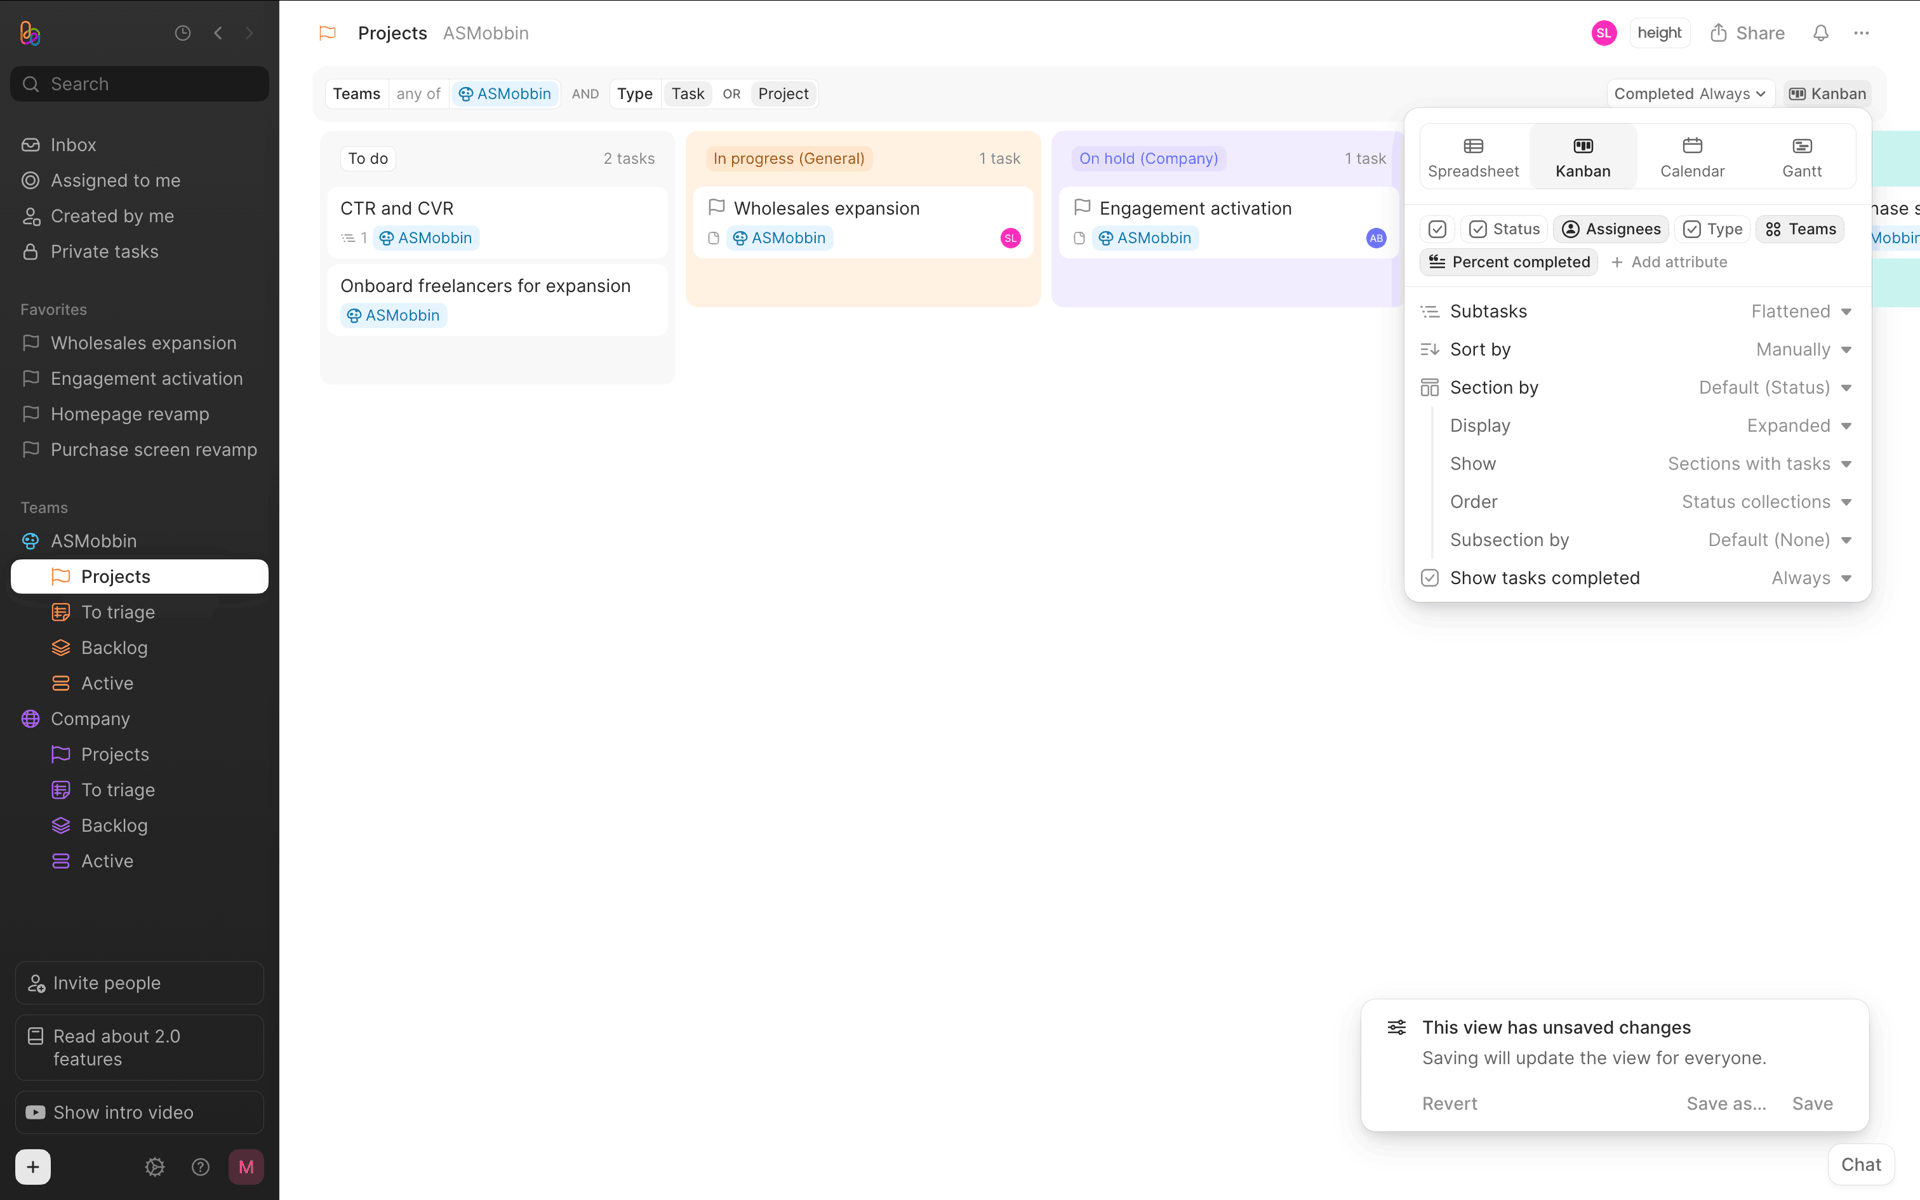Open Order Status collections dropdown
This screenshot has height=1200, width=1920.
1767,502
